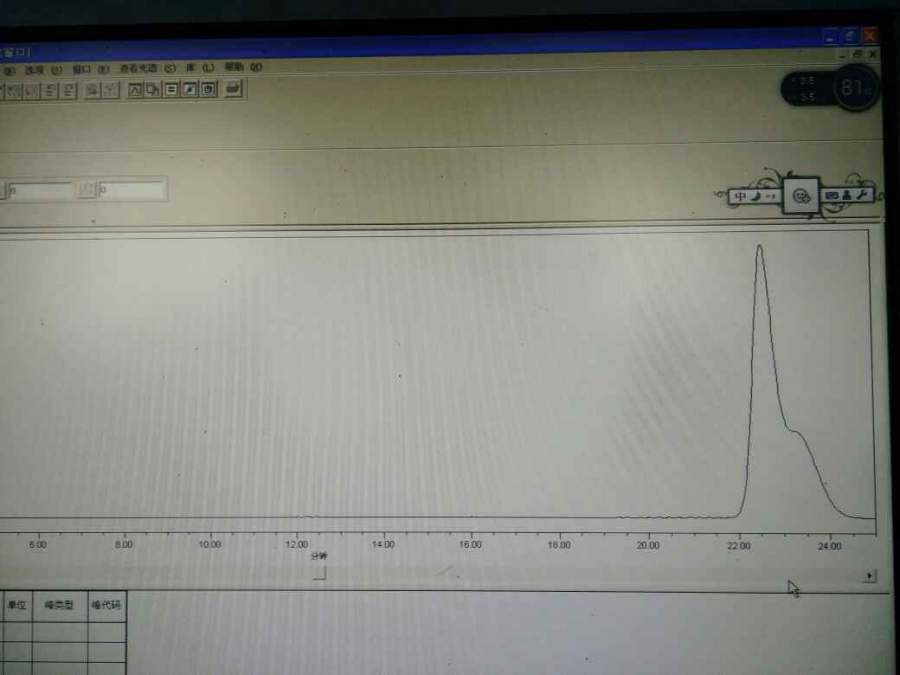Open the 查看 menu in the menu bar

coord(148,68)
